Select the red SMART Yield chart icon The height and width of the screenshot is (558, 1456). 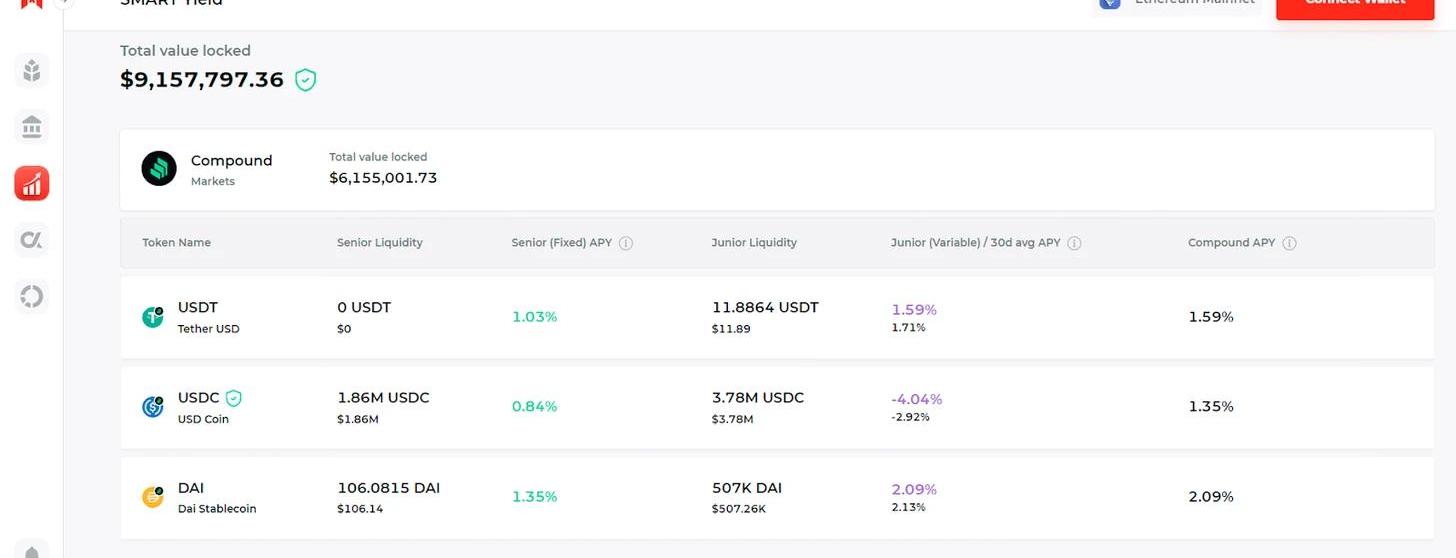coord(32,184)
